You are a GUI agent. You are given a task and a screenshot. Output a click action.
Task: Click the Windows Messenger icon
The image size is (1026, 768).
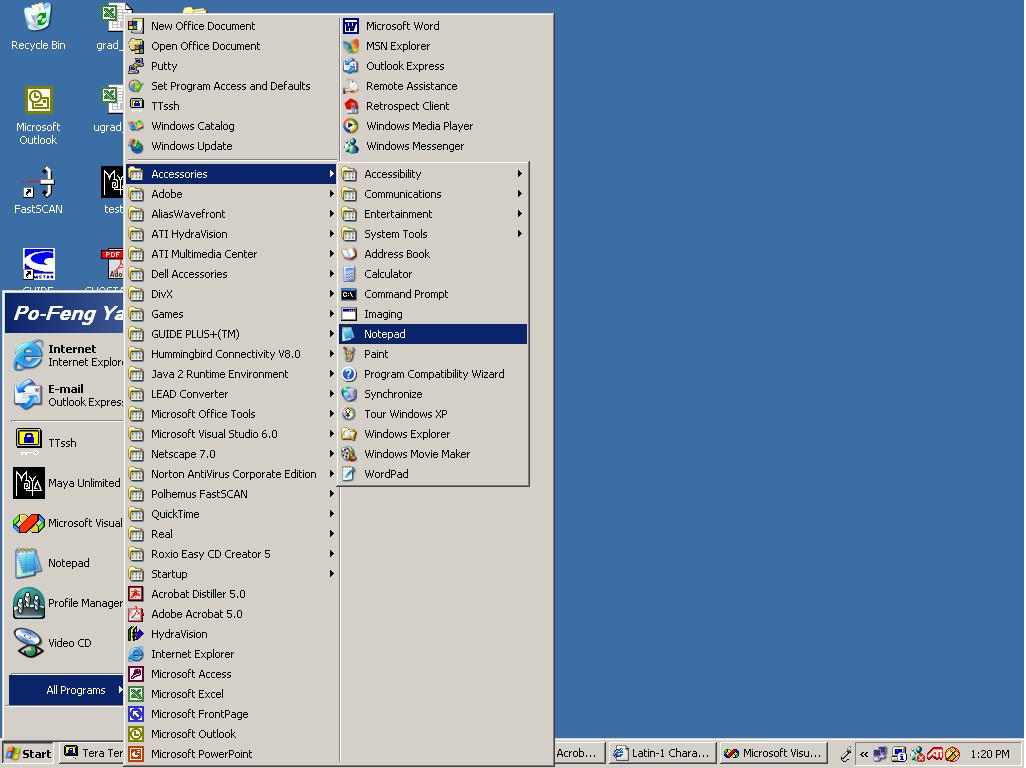[x=351, y=146]
